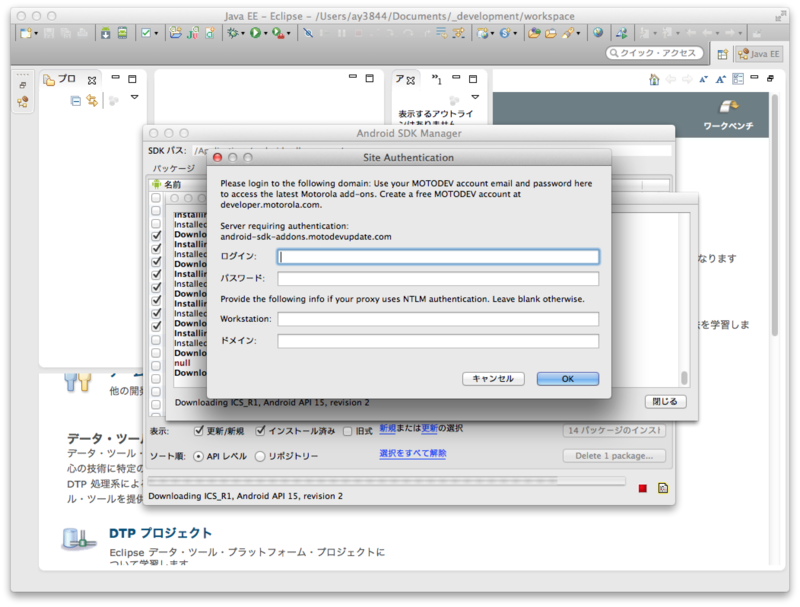Click Collapse All in the project explorer

[76, 101]
